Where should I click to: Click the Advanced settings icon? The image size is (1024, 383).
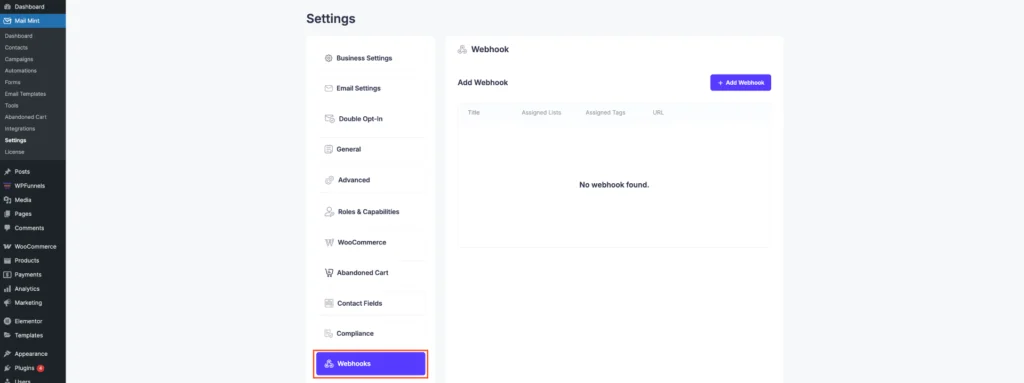coord(329,180)
